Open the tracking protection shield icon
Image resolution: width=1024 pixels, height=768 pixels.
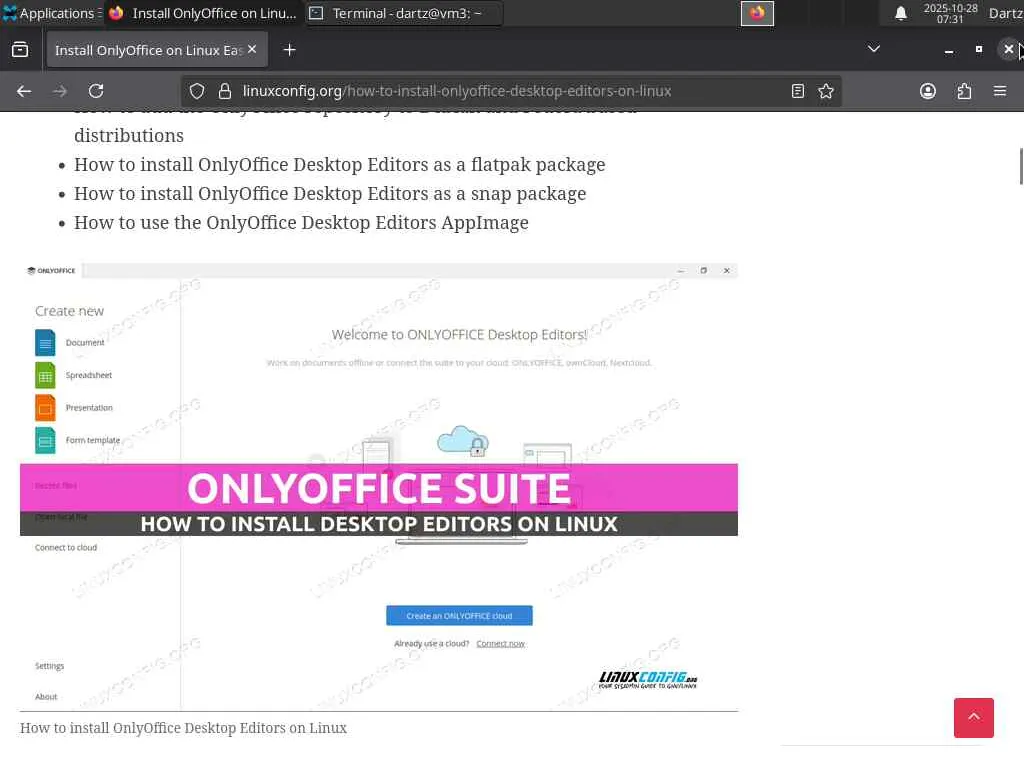tap(197, 91)
